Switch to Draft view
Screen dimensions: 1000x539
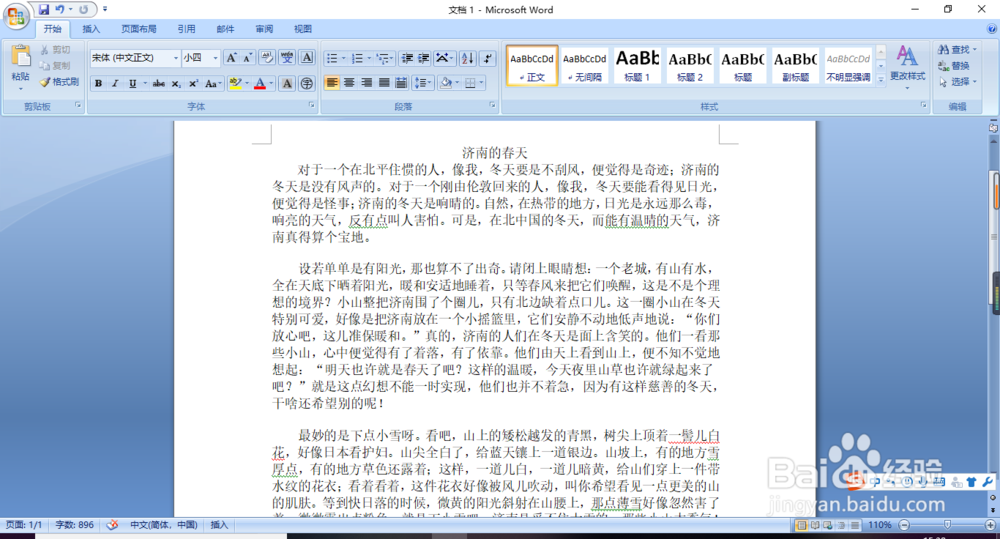click(x=855, y=525)
